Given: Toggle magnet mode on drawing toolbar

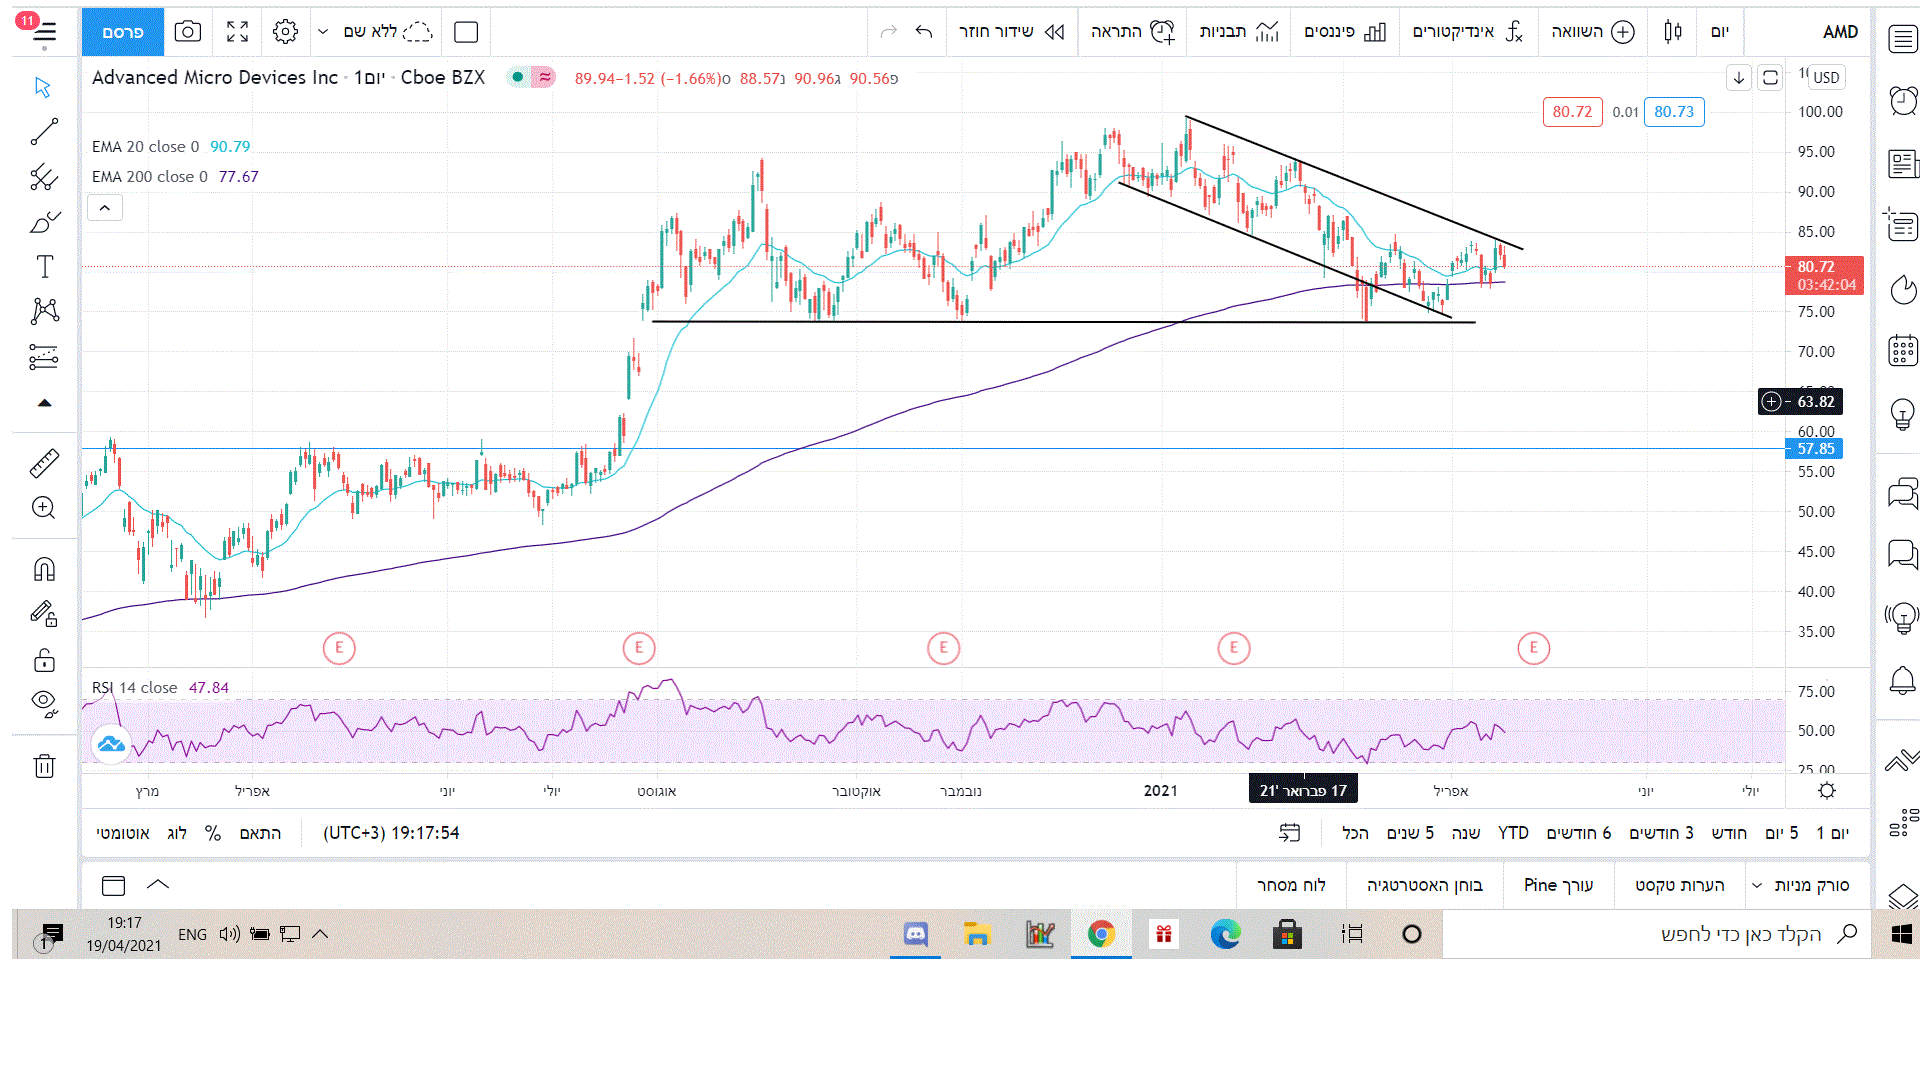Looking at the screenshot, I should tap(44, 569).
